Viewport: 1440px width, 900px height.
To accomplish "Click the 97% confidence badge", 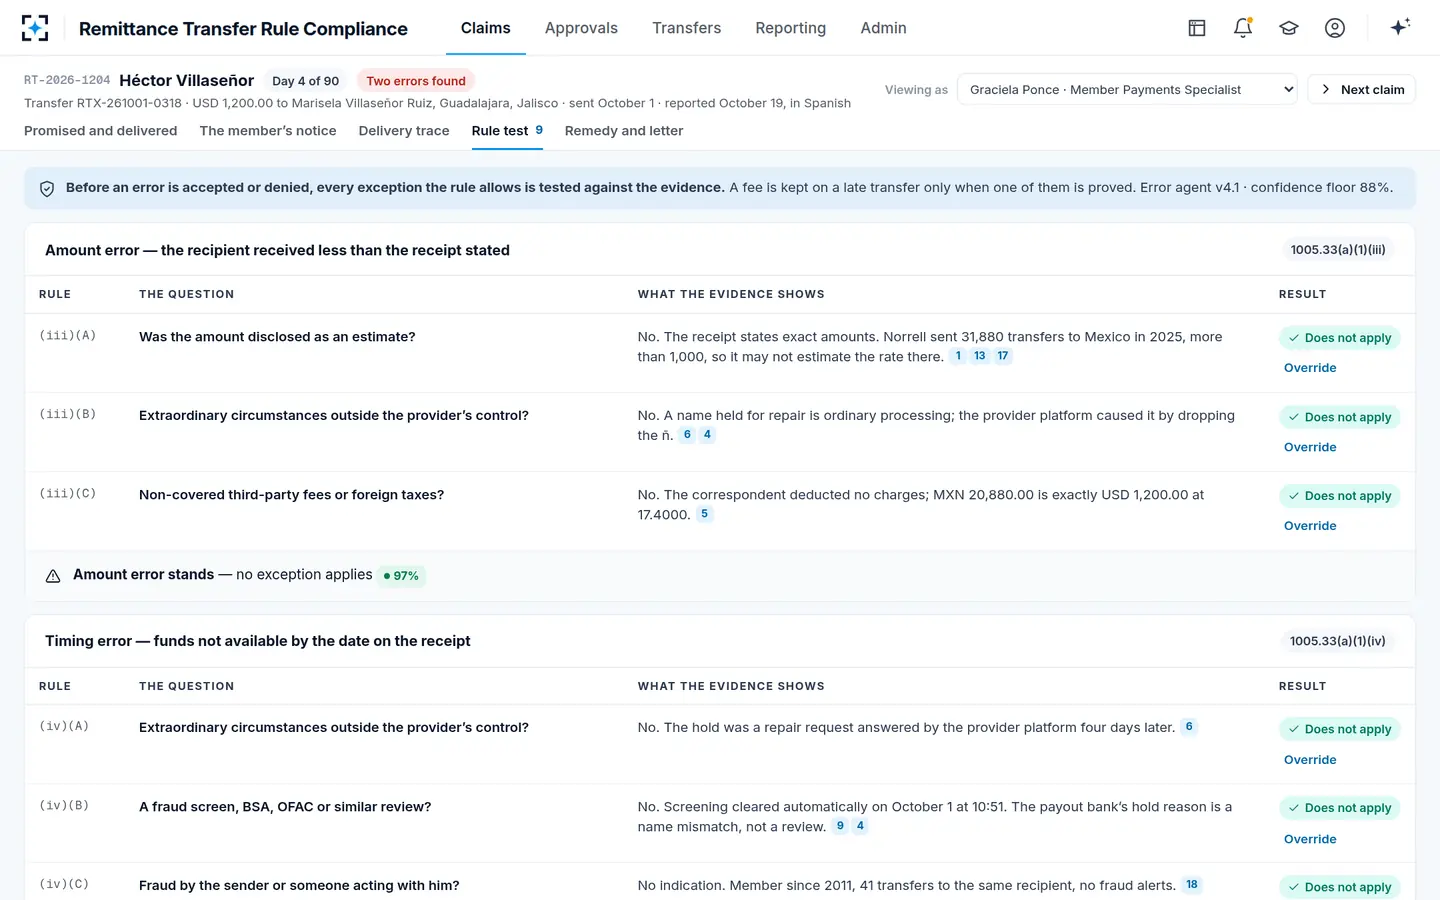I will pos(401,576).
